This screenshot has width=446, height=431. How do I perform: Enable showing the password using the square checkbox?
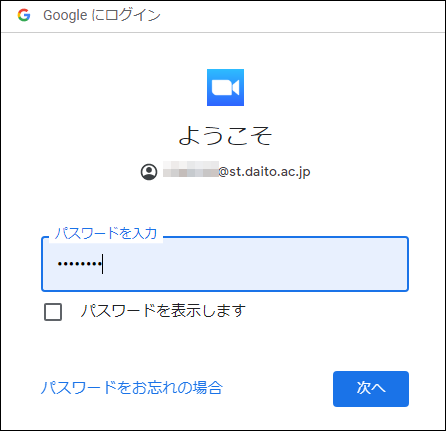point(53,312)
